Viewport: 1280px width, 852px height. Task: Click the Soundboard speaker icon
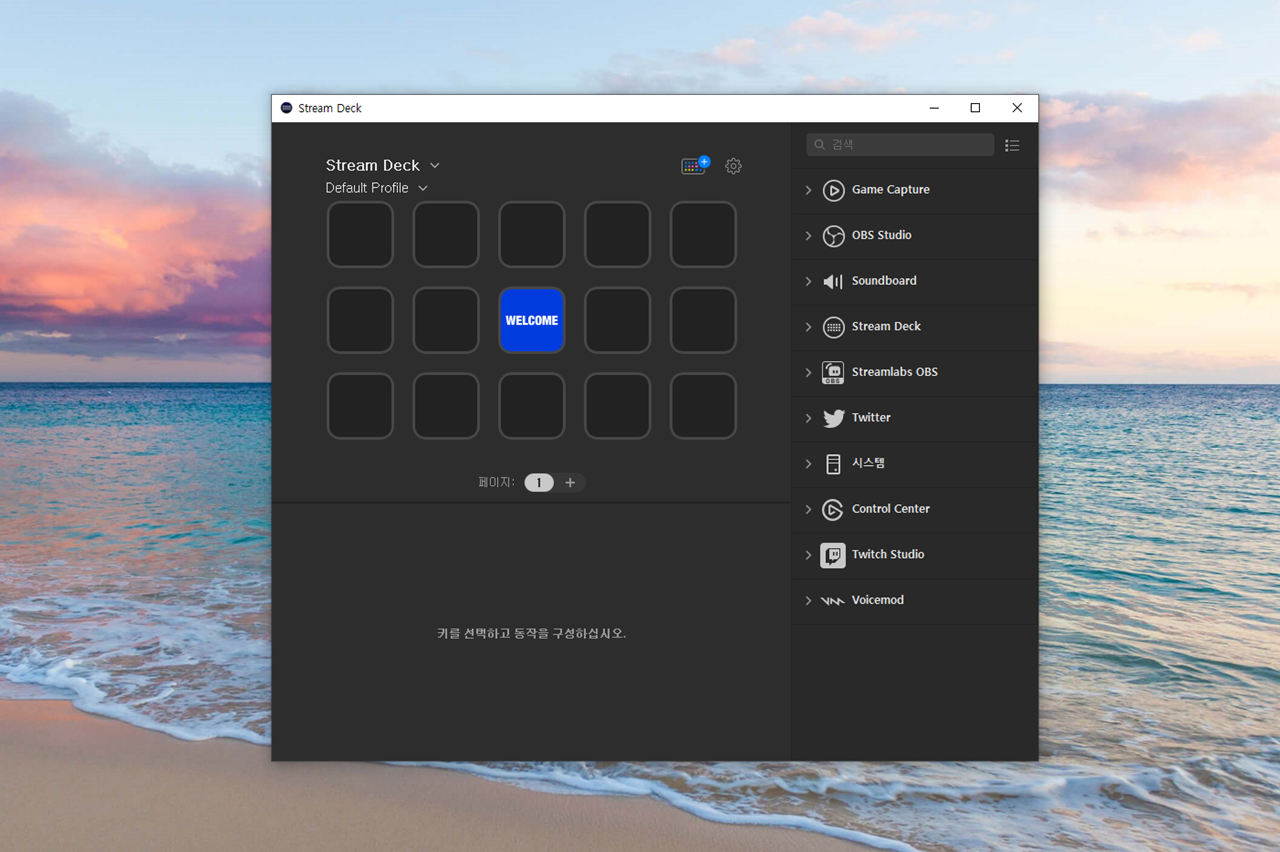click(833, 282)
